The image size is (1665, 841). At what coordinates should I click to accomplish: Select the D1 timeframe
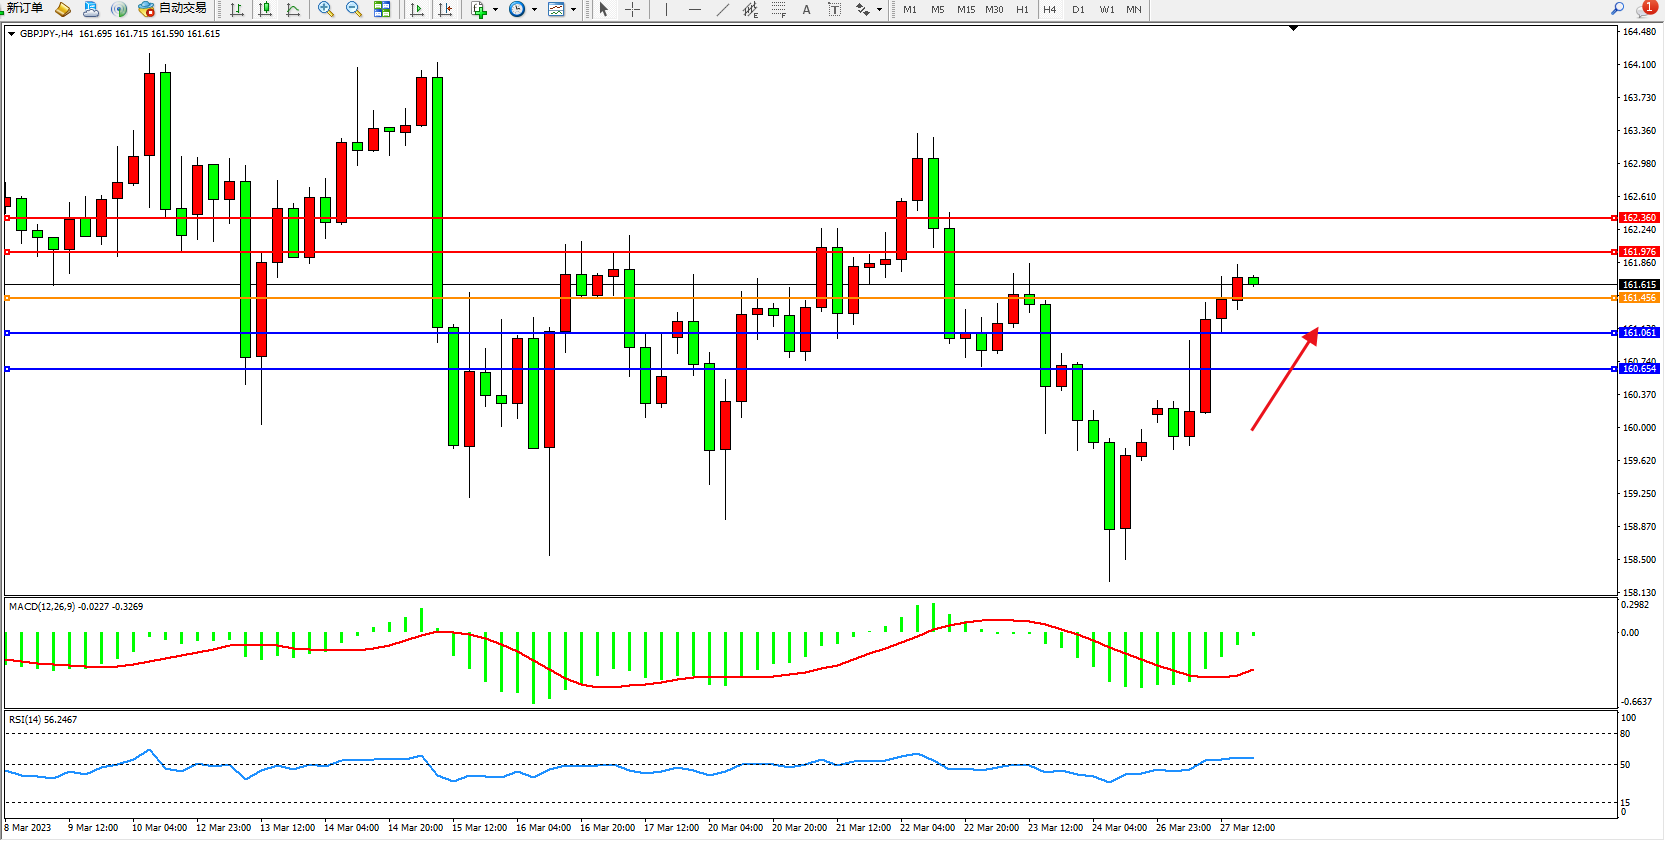pyautogui.click(x=1078, y=10)
